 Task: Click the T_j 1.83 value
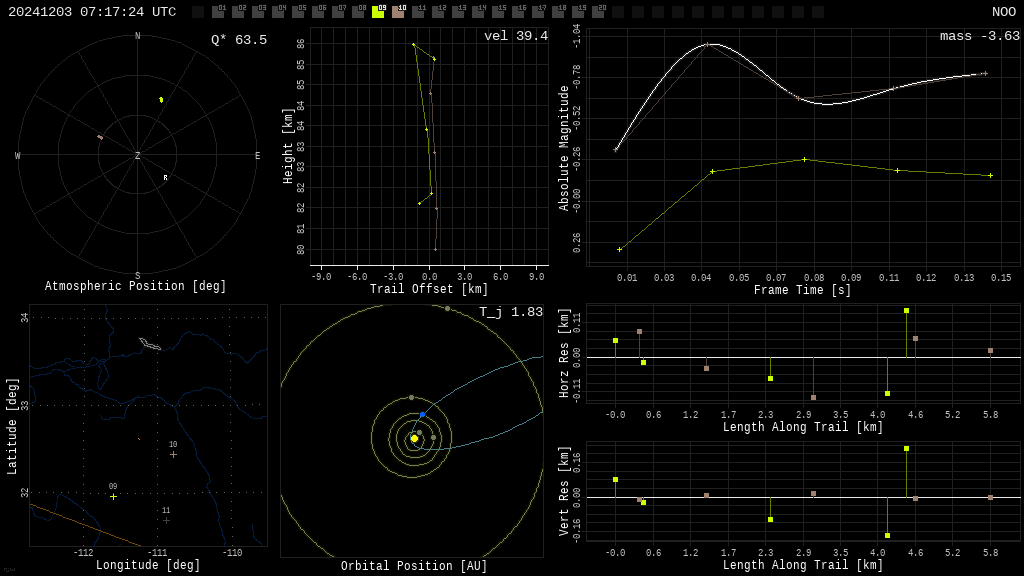pyautogui.click(x=511, y=312)
